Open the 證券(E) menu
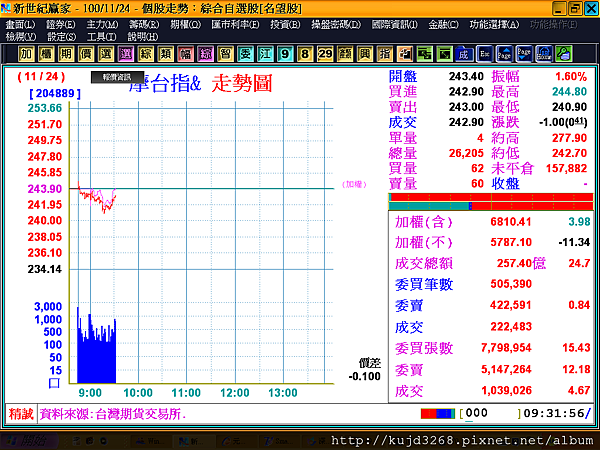Screen dimensions: 600x450 [61, 25]
